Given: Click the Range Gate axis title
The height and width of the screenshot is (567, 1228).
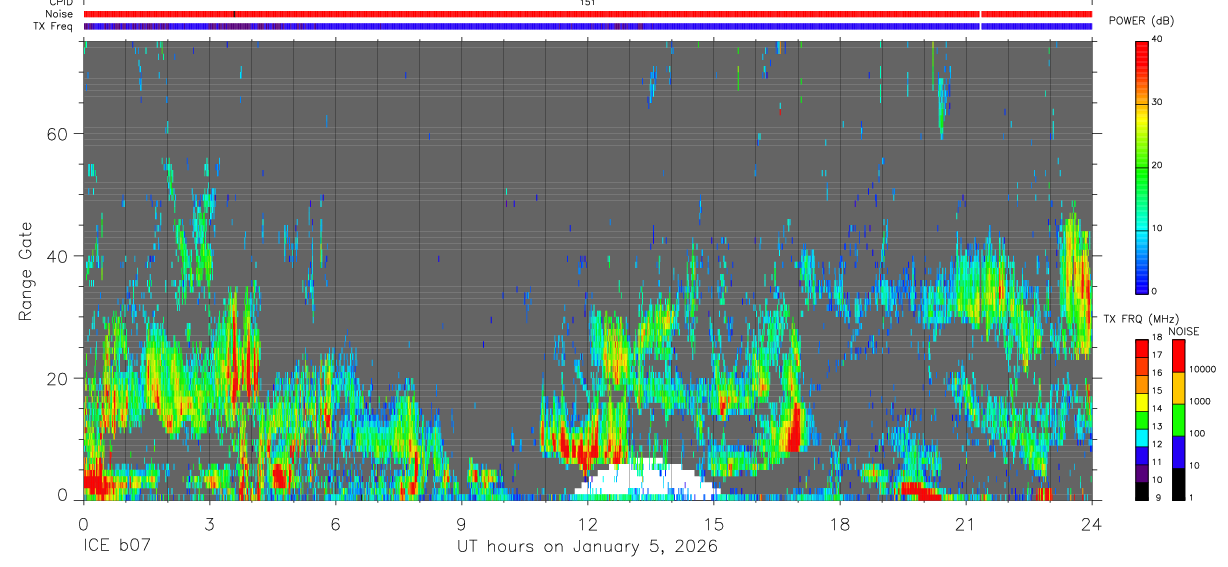Looking at the screenshot, I should (25, 271).
